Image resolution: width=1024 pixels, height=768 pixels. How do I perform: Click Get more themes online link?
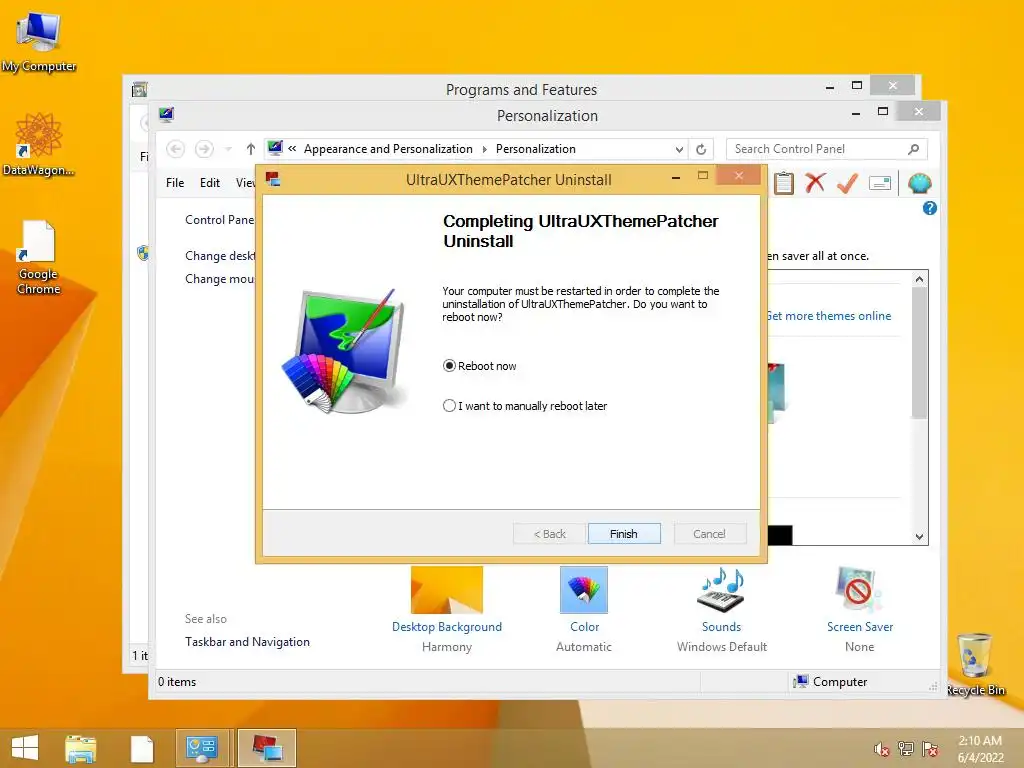tap(829, 316)
